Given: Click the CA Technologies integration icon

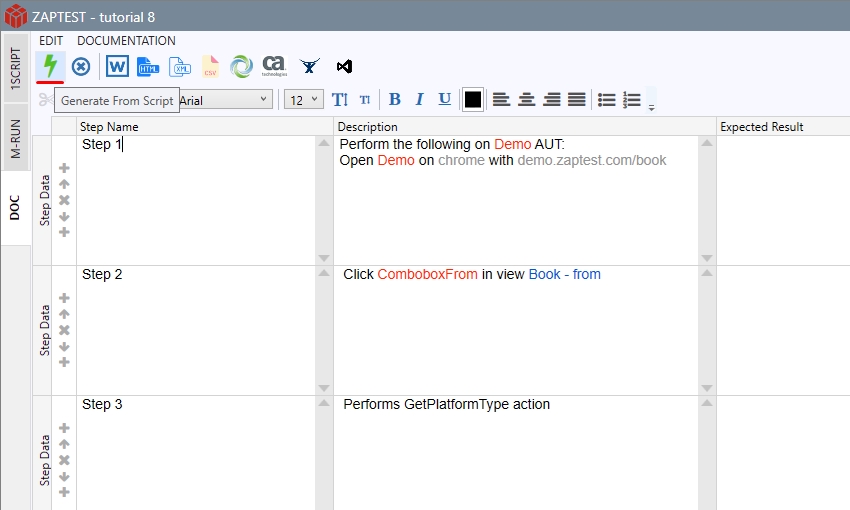Looking at the screenshot, I should pos(274,67).
